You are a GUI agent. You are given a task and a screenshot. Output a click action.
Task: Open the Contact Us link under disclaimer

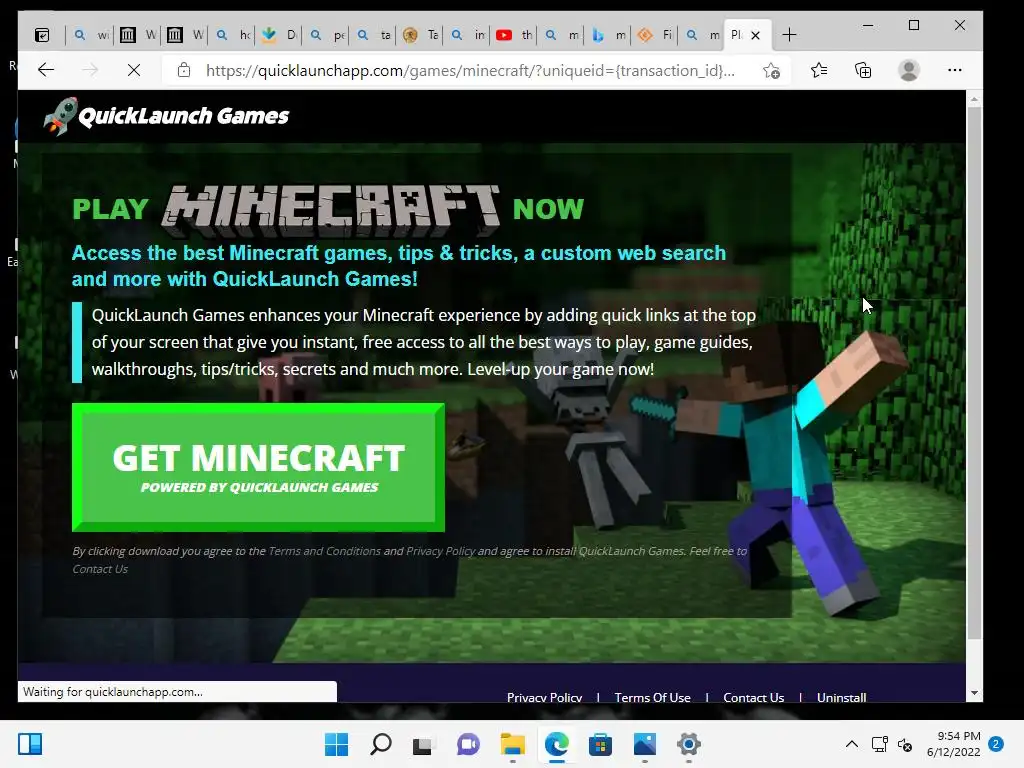click(100, 569)
